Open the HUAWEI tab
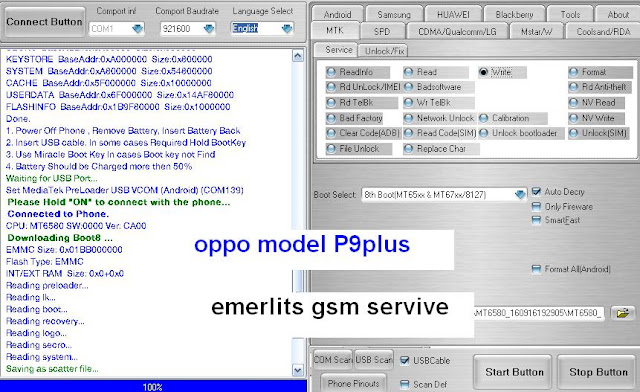The height and width of the screenshot is (392, 640). (453, 15)
